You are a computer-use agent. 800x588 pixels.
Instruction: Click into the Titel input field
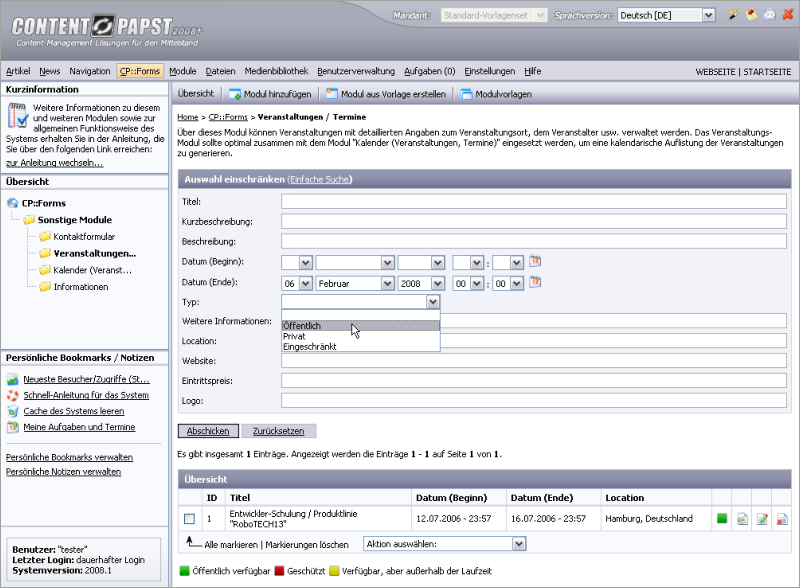[534, 202]
